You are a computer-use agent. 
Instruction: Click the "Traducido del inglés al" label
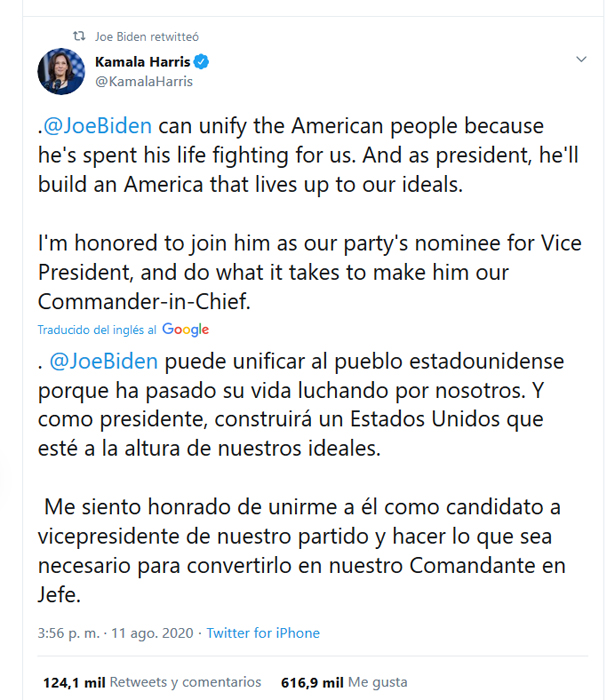97,330
